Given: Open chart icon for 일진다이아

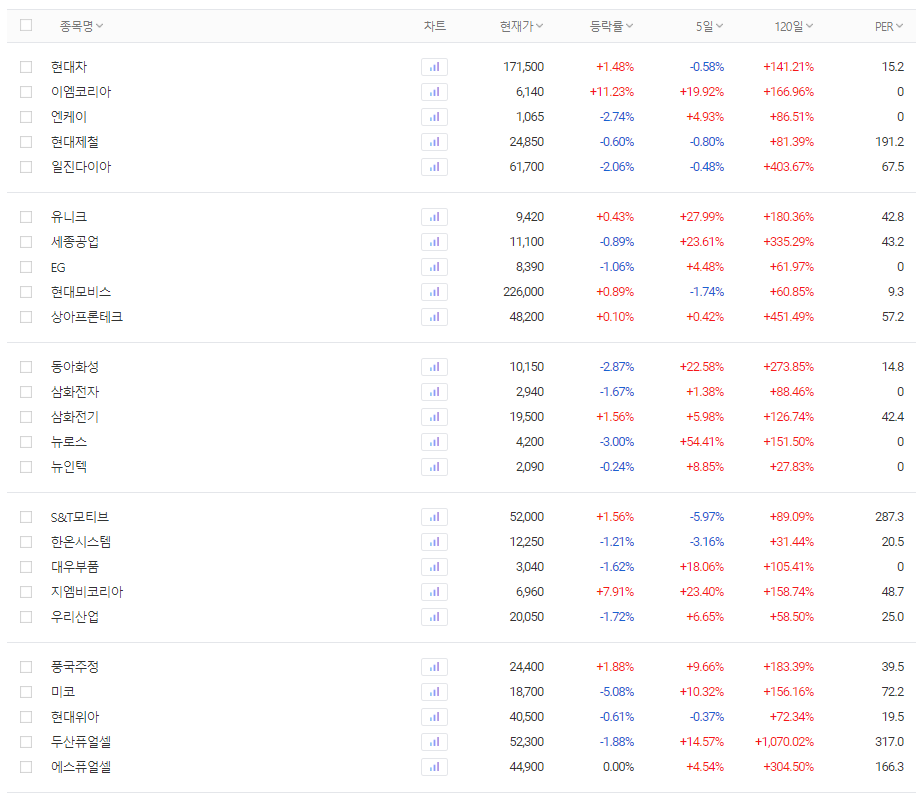Looking at the screenshot, I should (434, 167).
